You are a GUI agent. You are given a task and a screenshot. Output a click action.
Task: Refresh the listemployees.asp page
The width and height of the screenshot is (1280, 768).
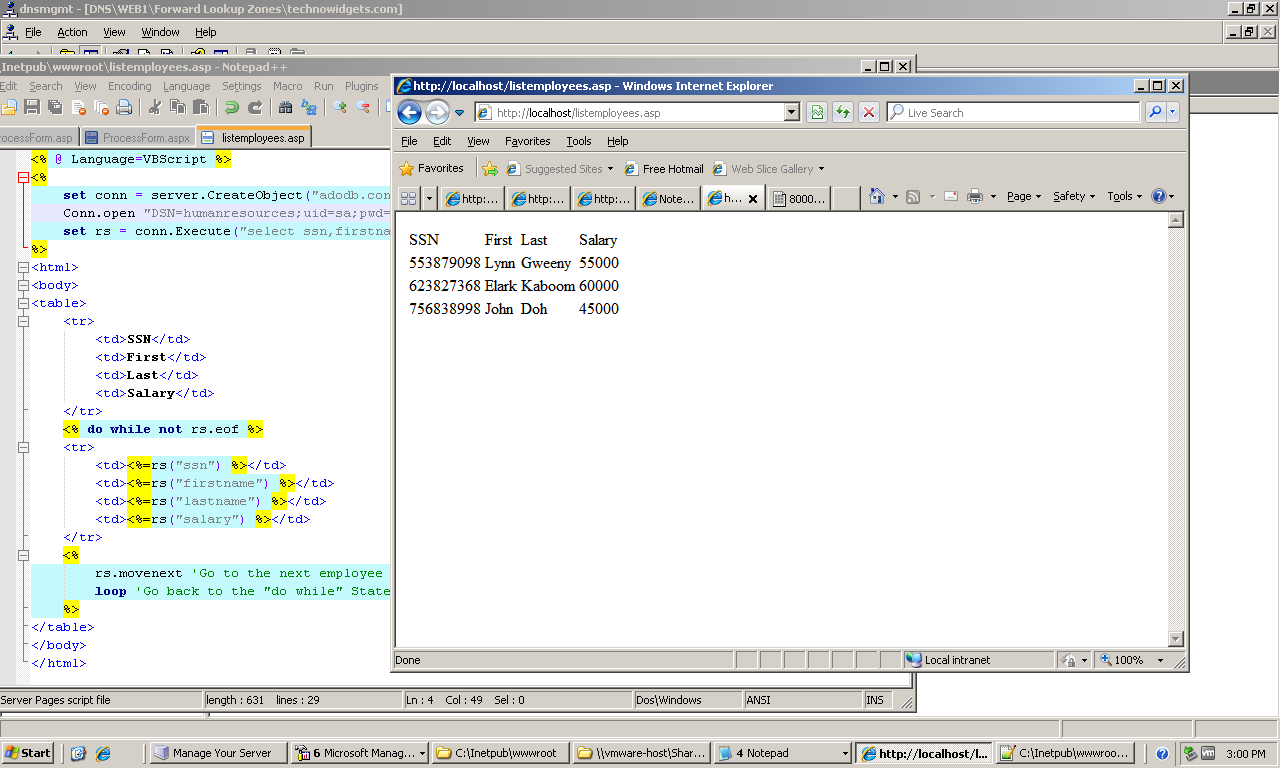[843, 113]
